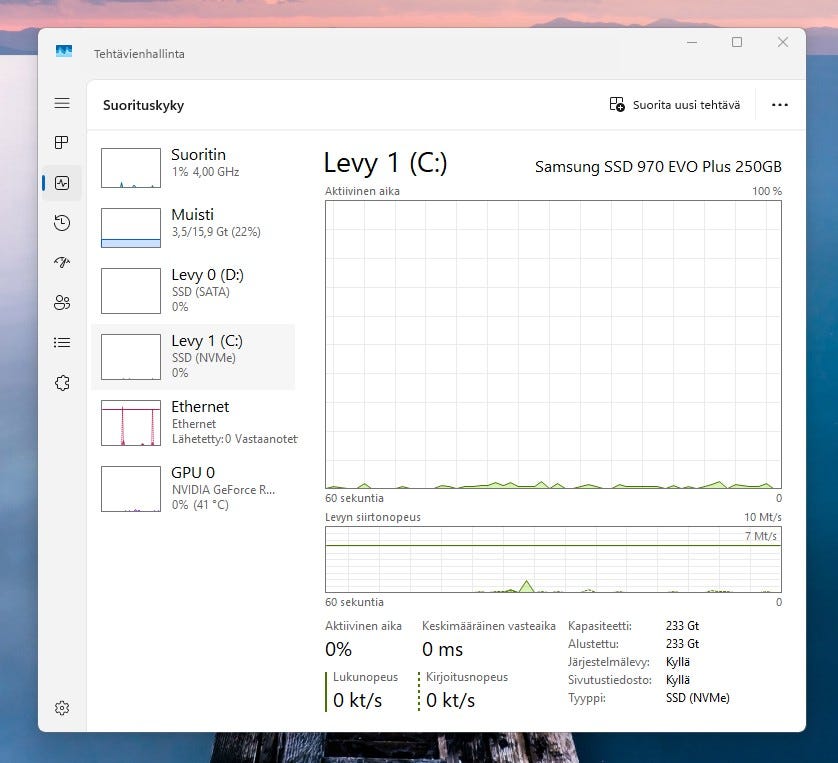Screen dimensions: 838x763
Task: Select the Muisti memory entry
Action: coord(193,228)
